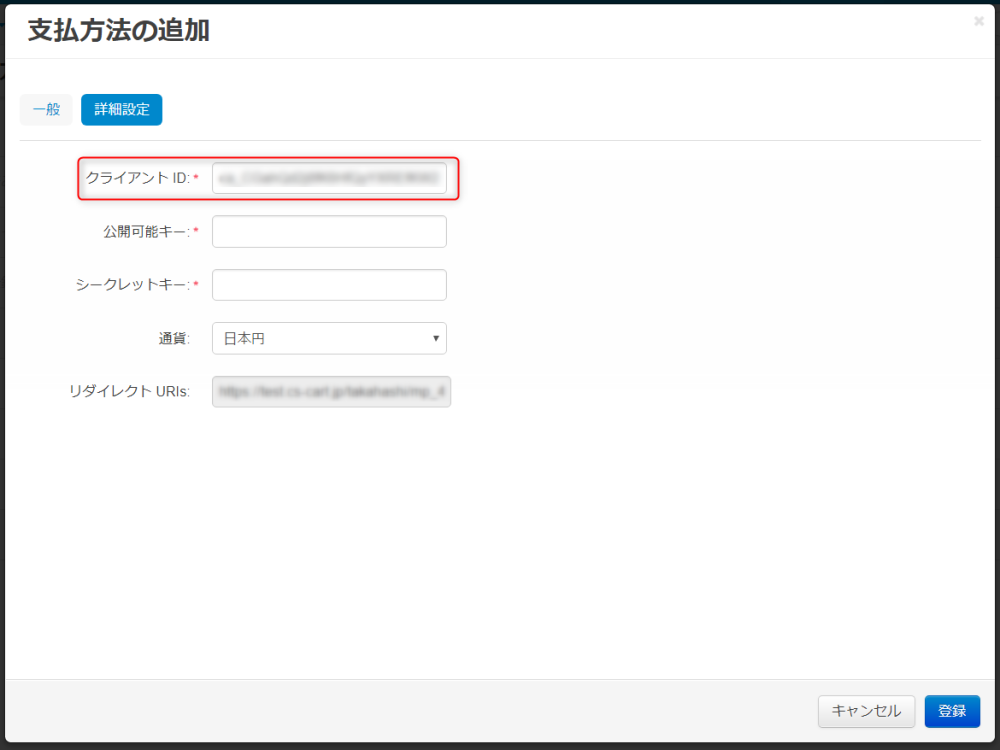Click the キャンセル button

pos(866,711)
